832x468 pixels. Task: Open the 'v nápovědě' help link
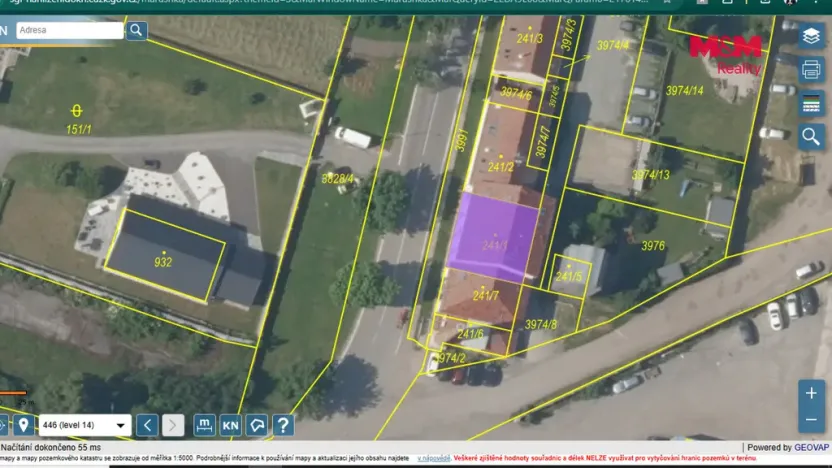(x=434, y=458)
